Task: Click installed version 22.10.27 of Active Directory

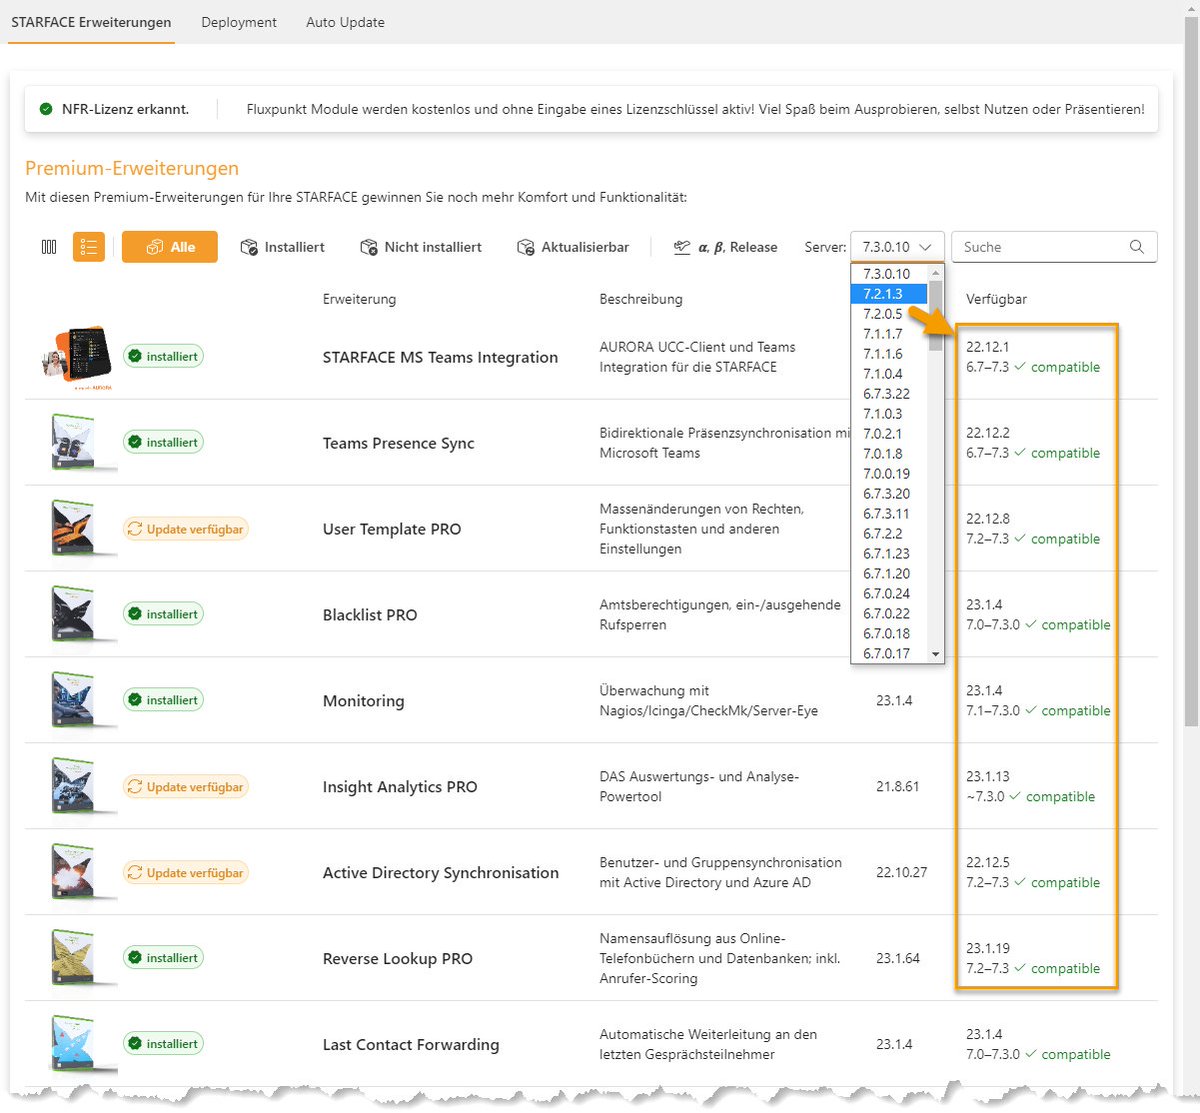Action: coord(901,873)
